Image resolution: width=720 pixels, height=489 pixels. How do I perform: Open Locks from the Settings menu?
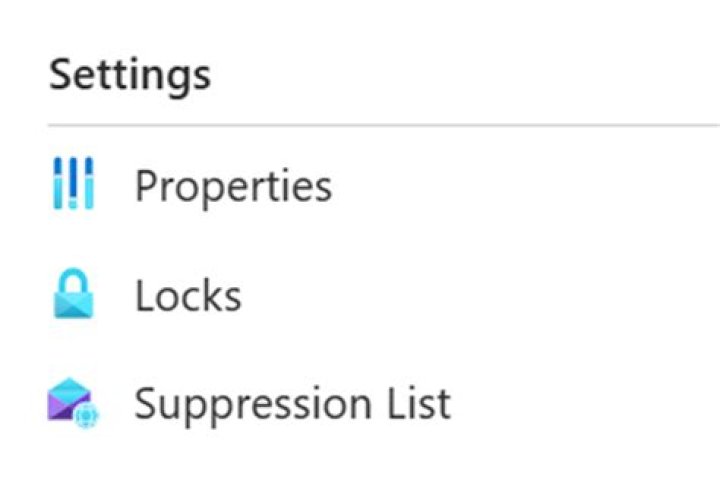click(188, 296)
